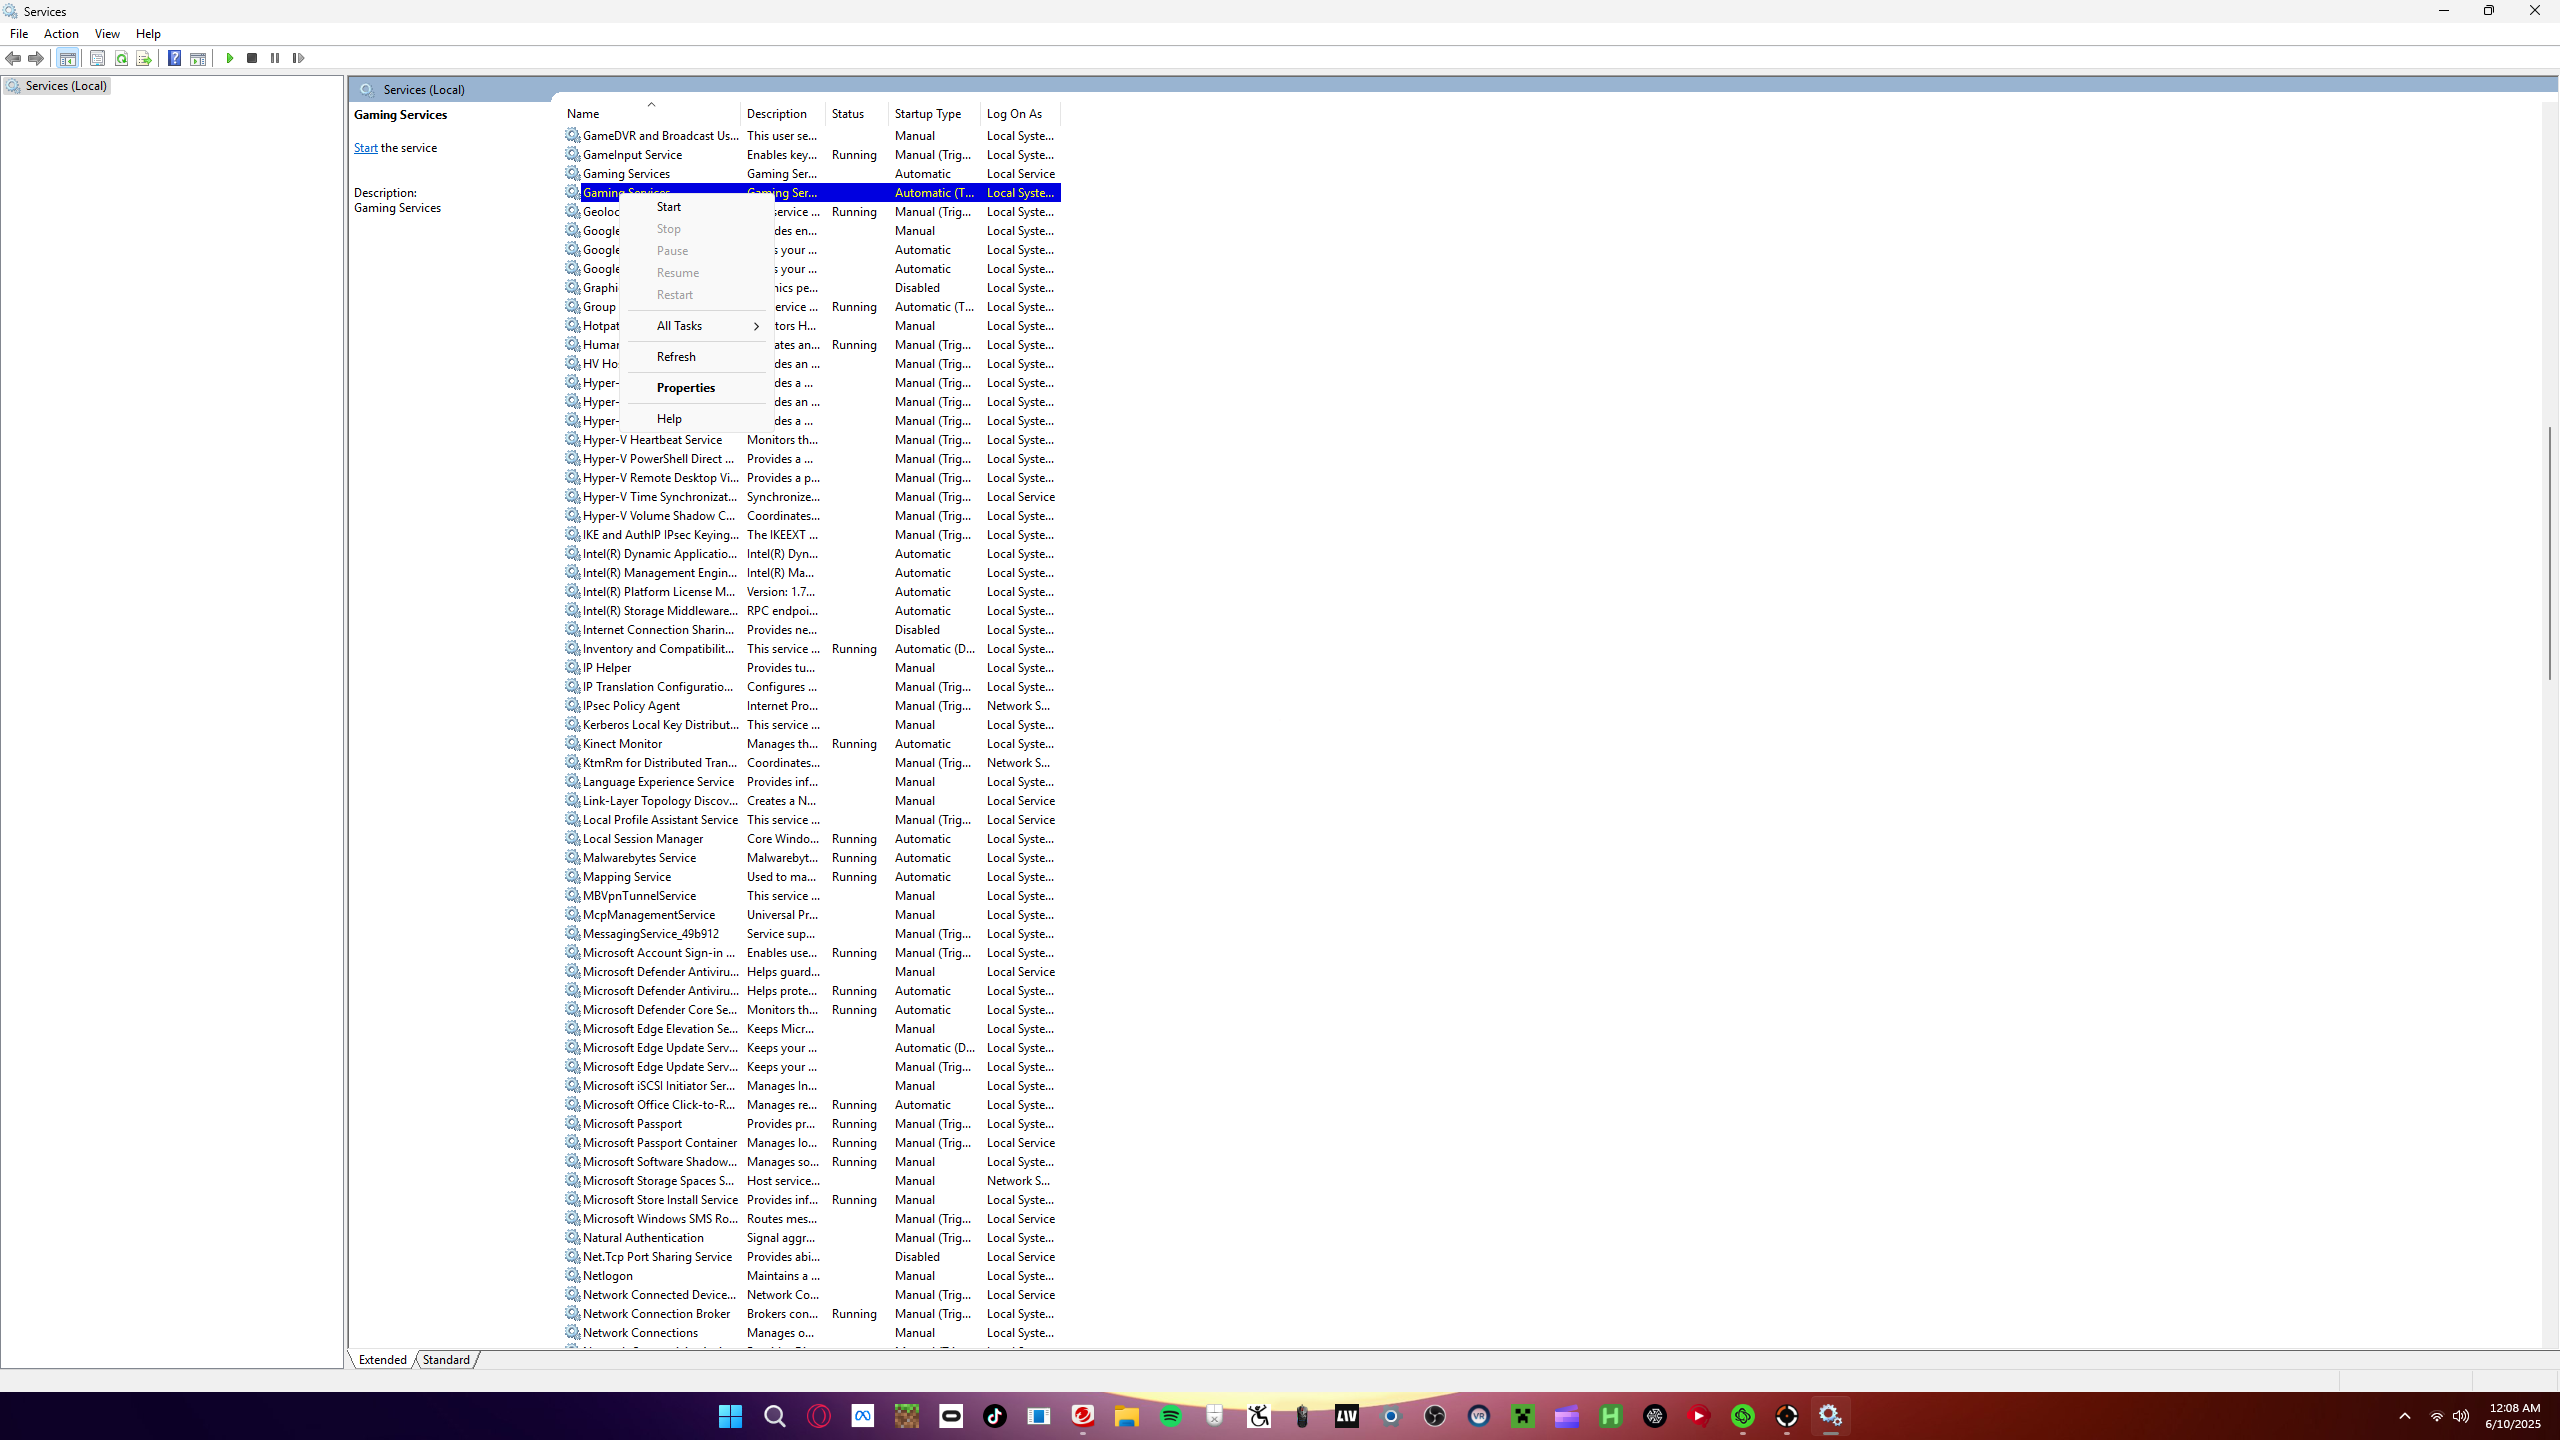Select the Malwarebytes Service row
The height and width of the screenshot is (1440, 2560).
click(x=639, y=858)
